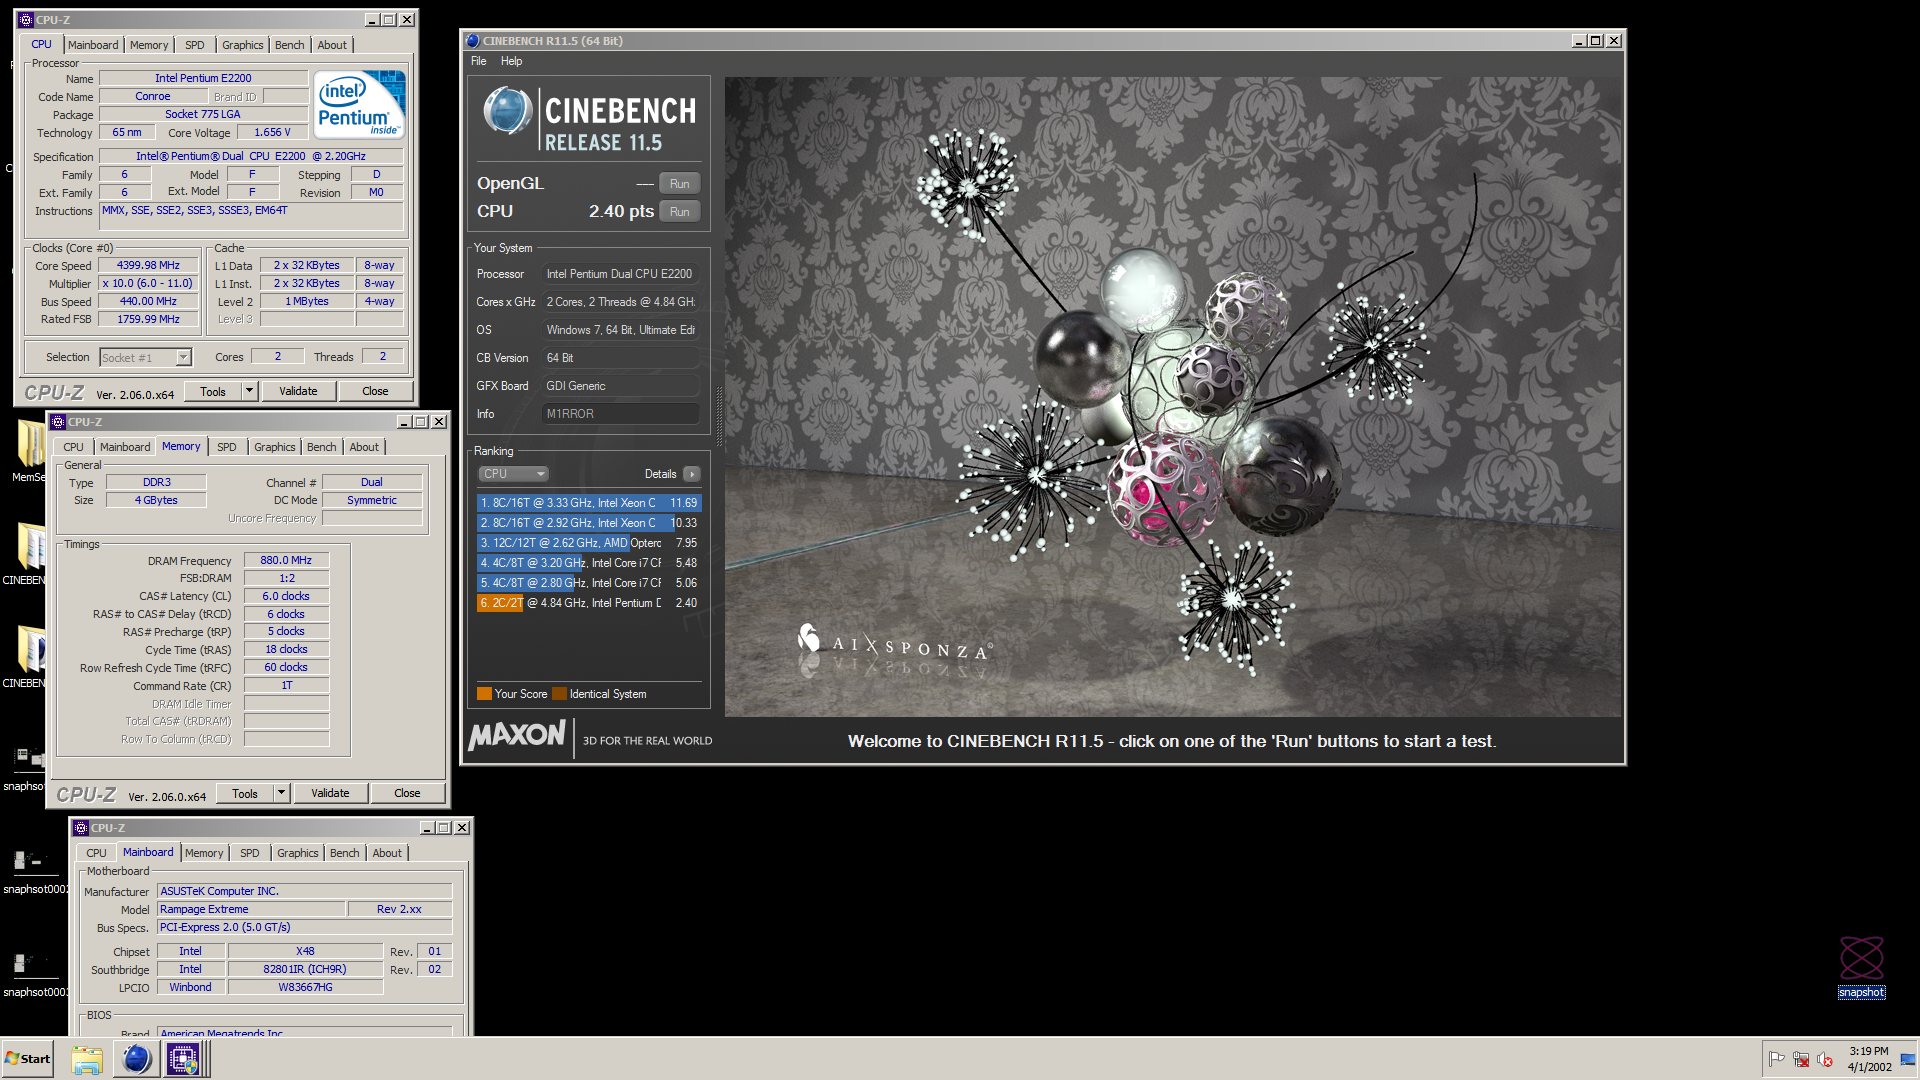Click the Core Speed value 4399.98 MHz
Screen dimensions: 1920x1080
(148, 266)
